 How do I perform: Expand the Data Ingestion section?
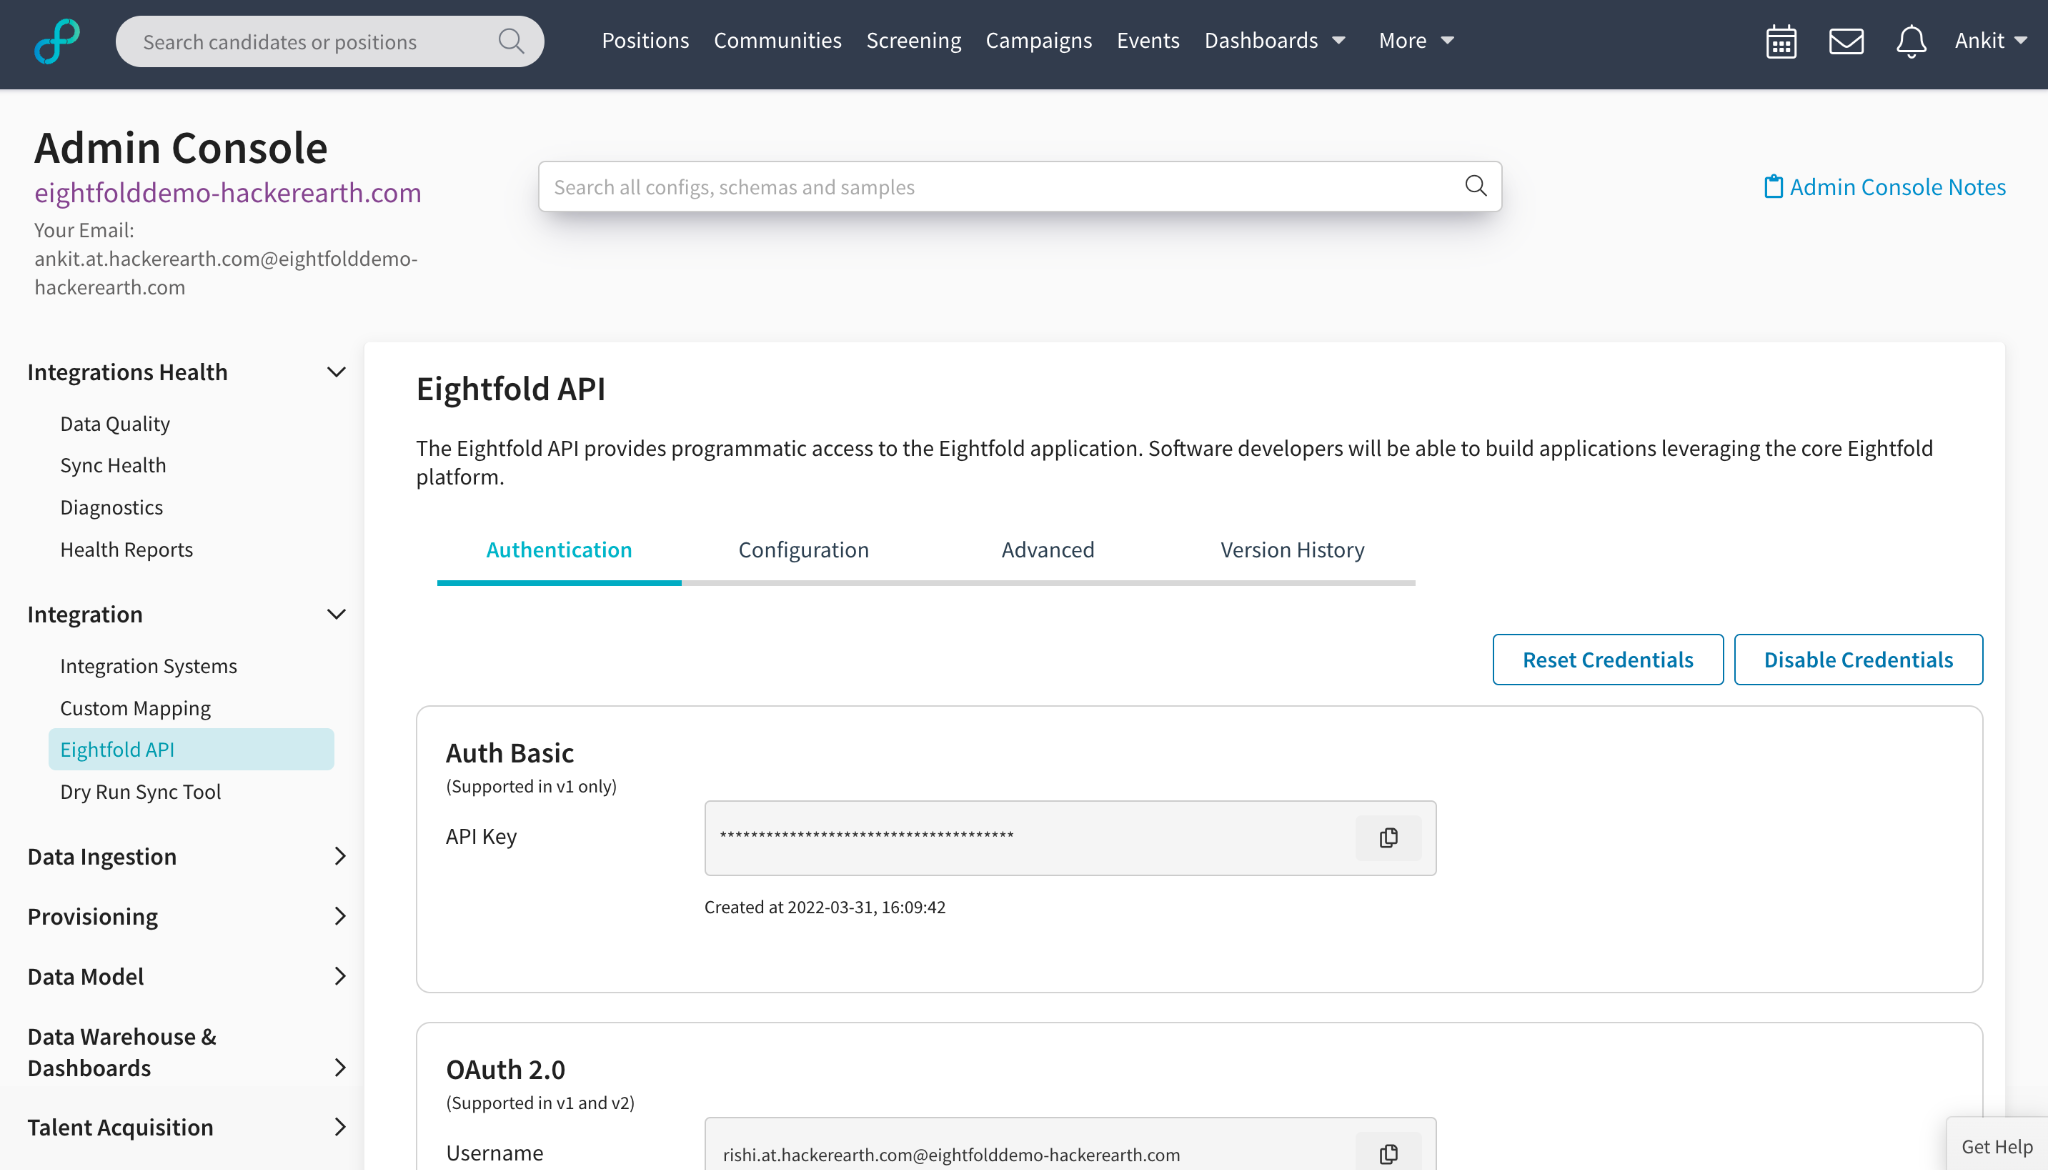tap(340, 856)
